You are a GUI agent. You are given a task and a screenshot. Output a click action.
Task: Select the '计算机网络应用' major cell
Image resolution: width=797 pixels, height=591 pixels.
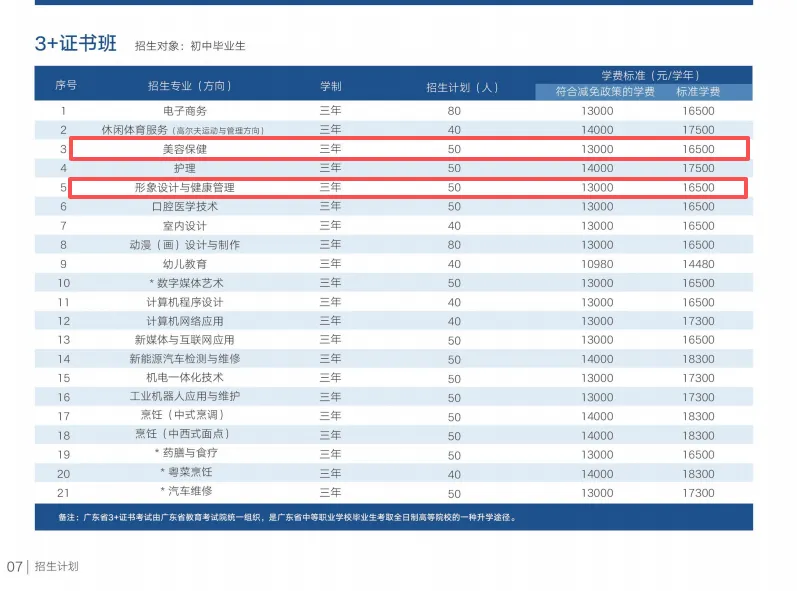pyautogui.click(x=185, y=321)
